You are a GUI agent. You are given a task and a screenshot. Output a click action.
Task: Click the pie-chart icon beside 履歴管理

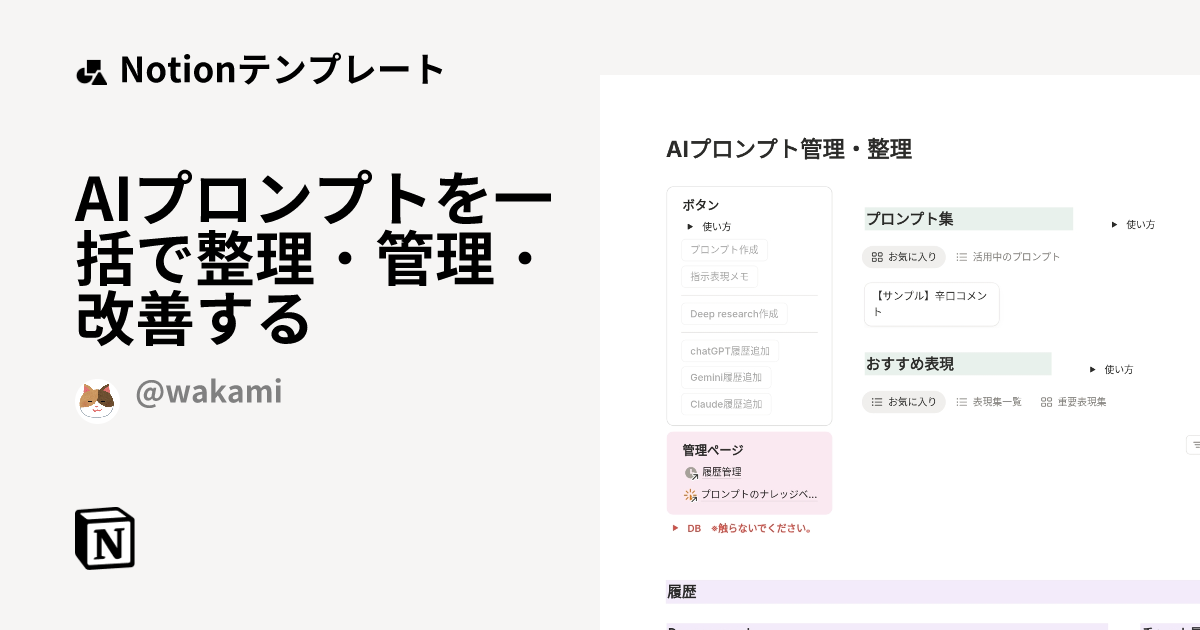coord(691,473)
